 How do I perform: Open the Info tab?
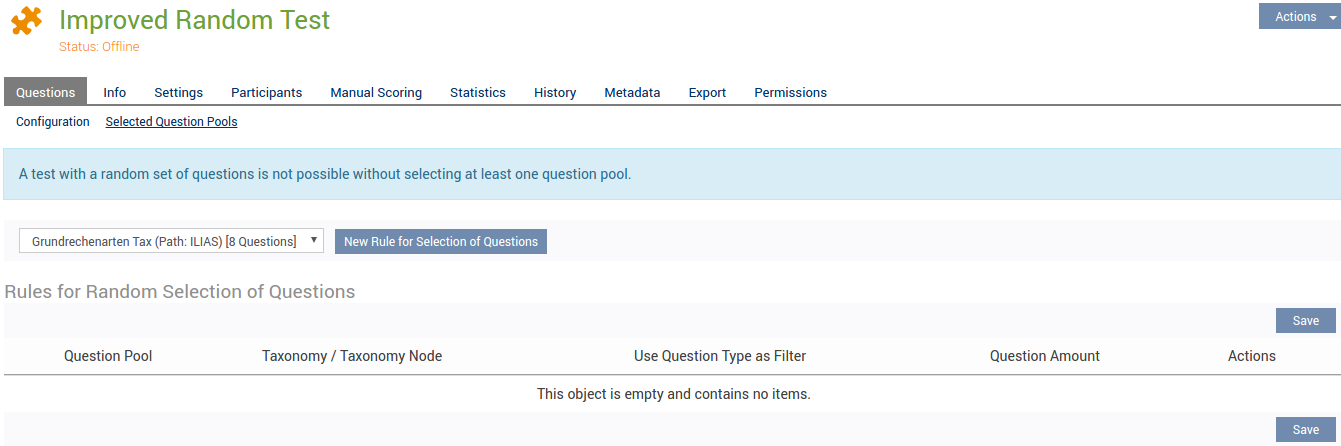[x=115, y=92]
